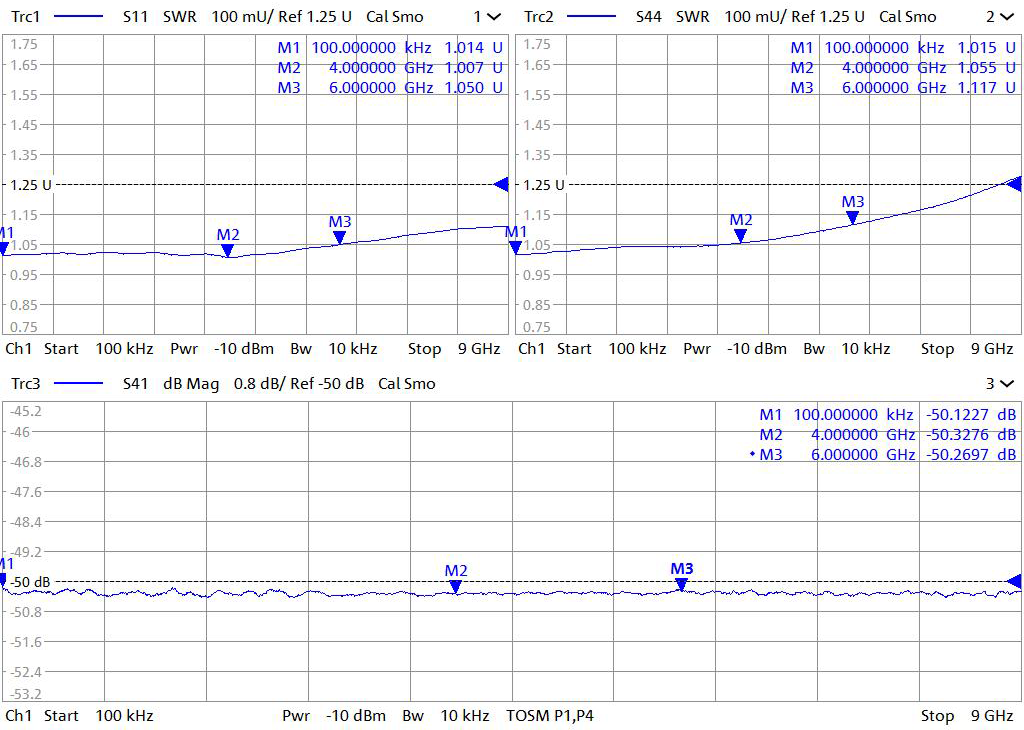Click Bw 10 kHz under the S11 diagram
This screenshot has width=1024, height=730.
tap(334, 349)
